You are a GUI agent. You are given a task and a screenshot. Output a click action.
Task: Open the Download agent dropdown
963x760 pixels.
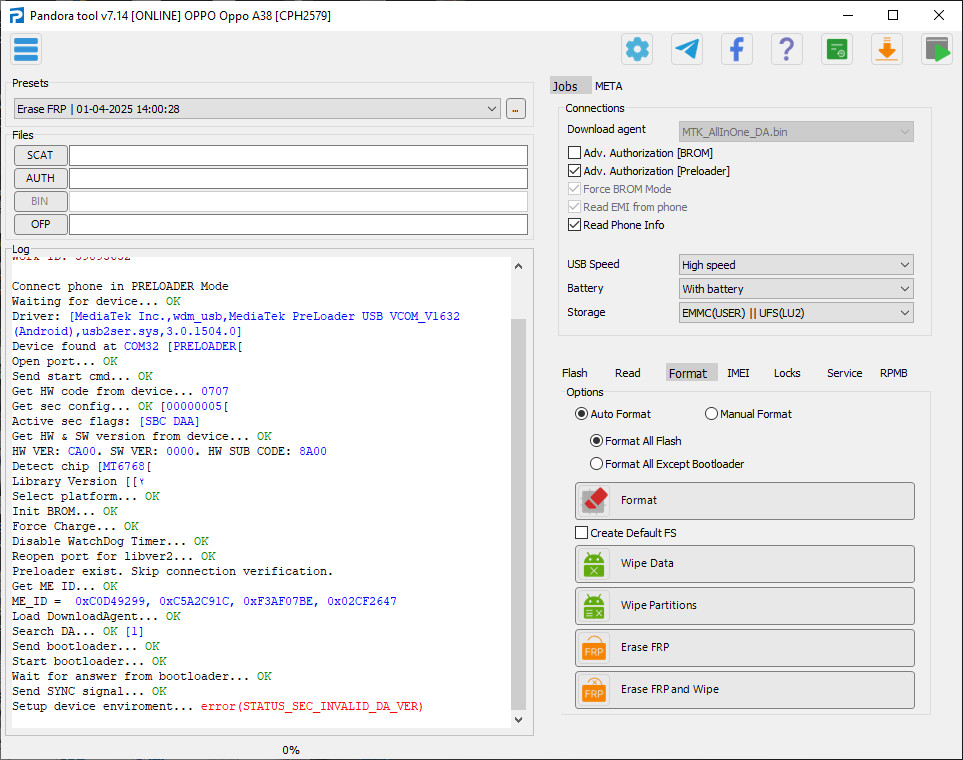click(x=796, y=131)
